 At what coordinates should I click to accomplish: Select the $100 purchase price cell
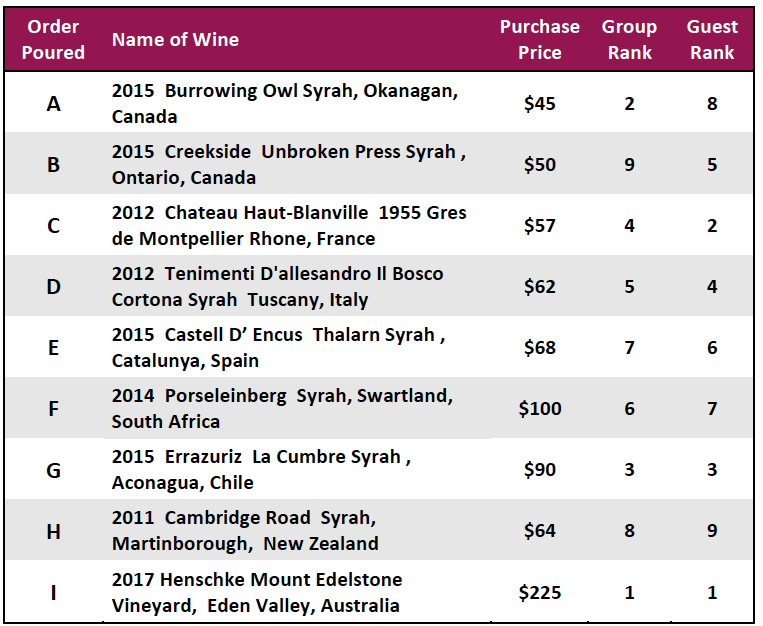coord(540,408)
